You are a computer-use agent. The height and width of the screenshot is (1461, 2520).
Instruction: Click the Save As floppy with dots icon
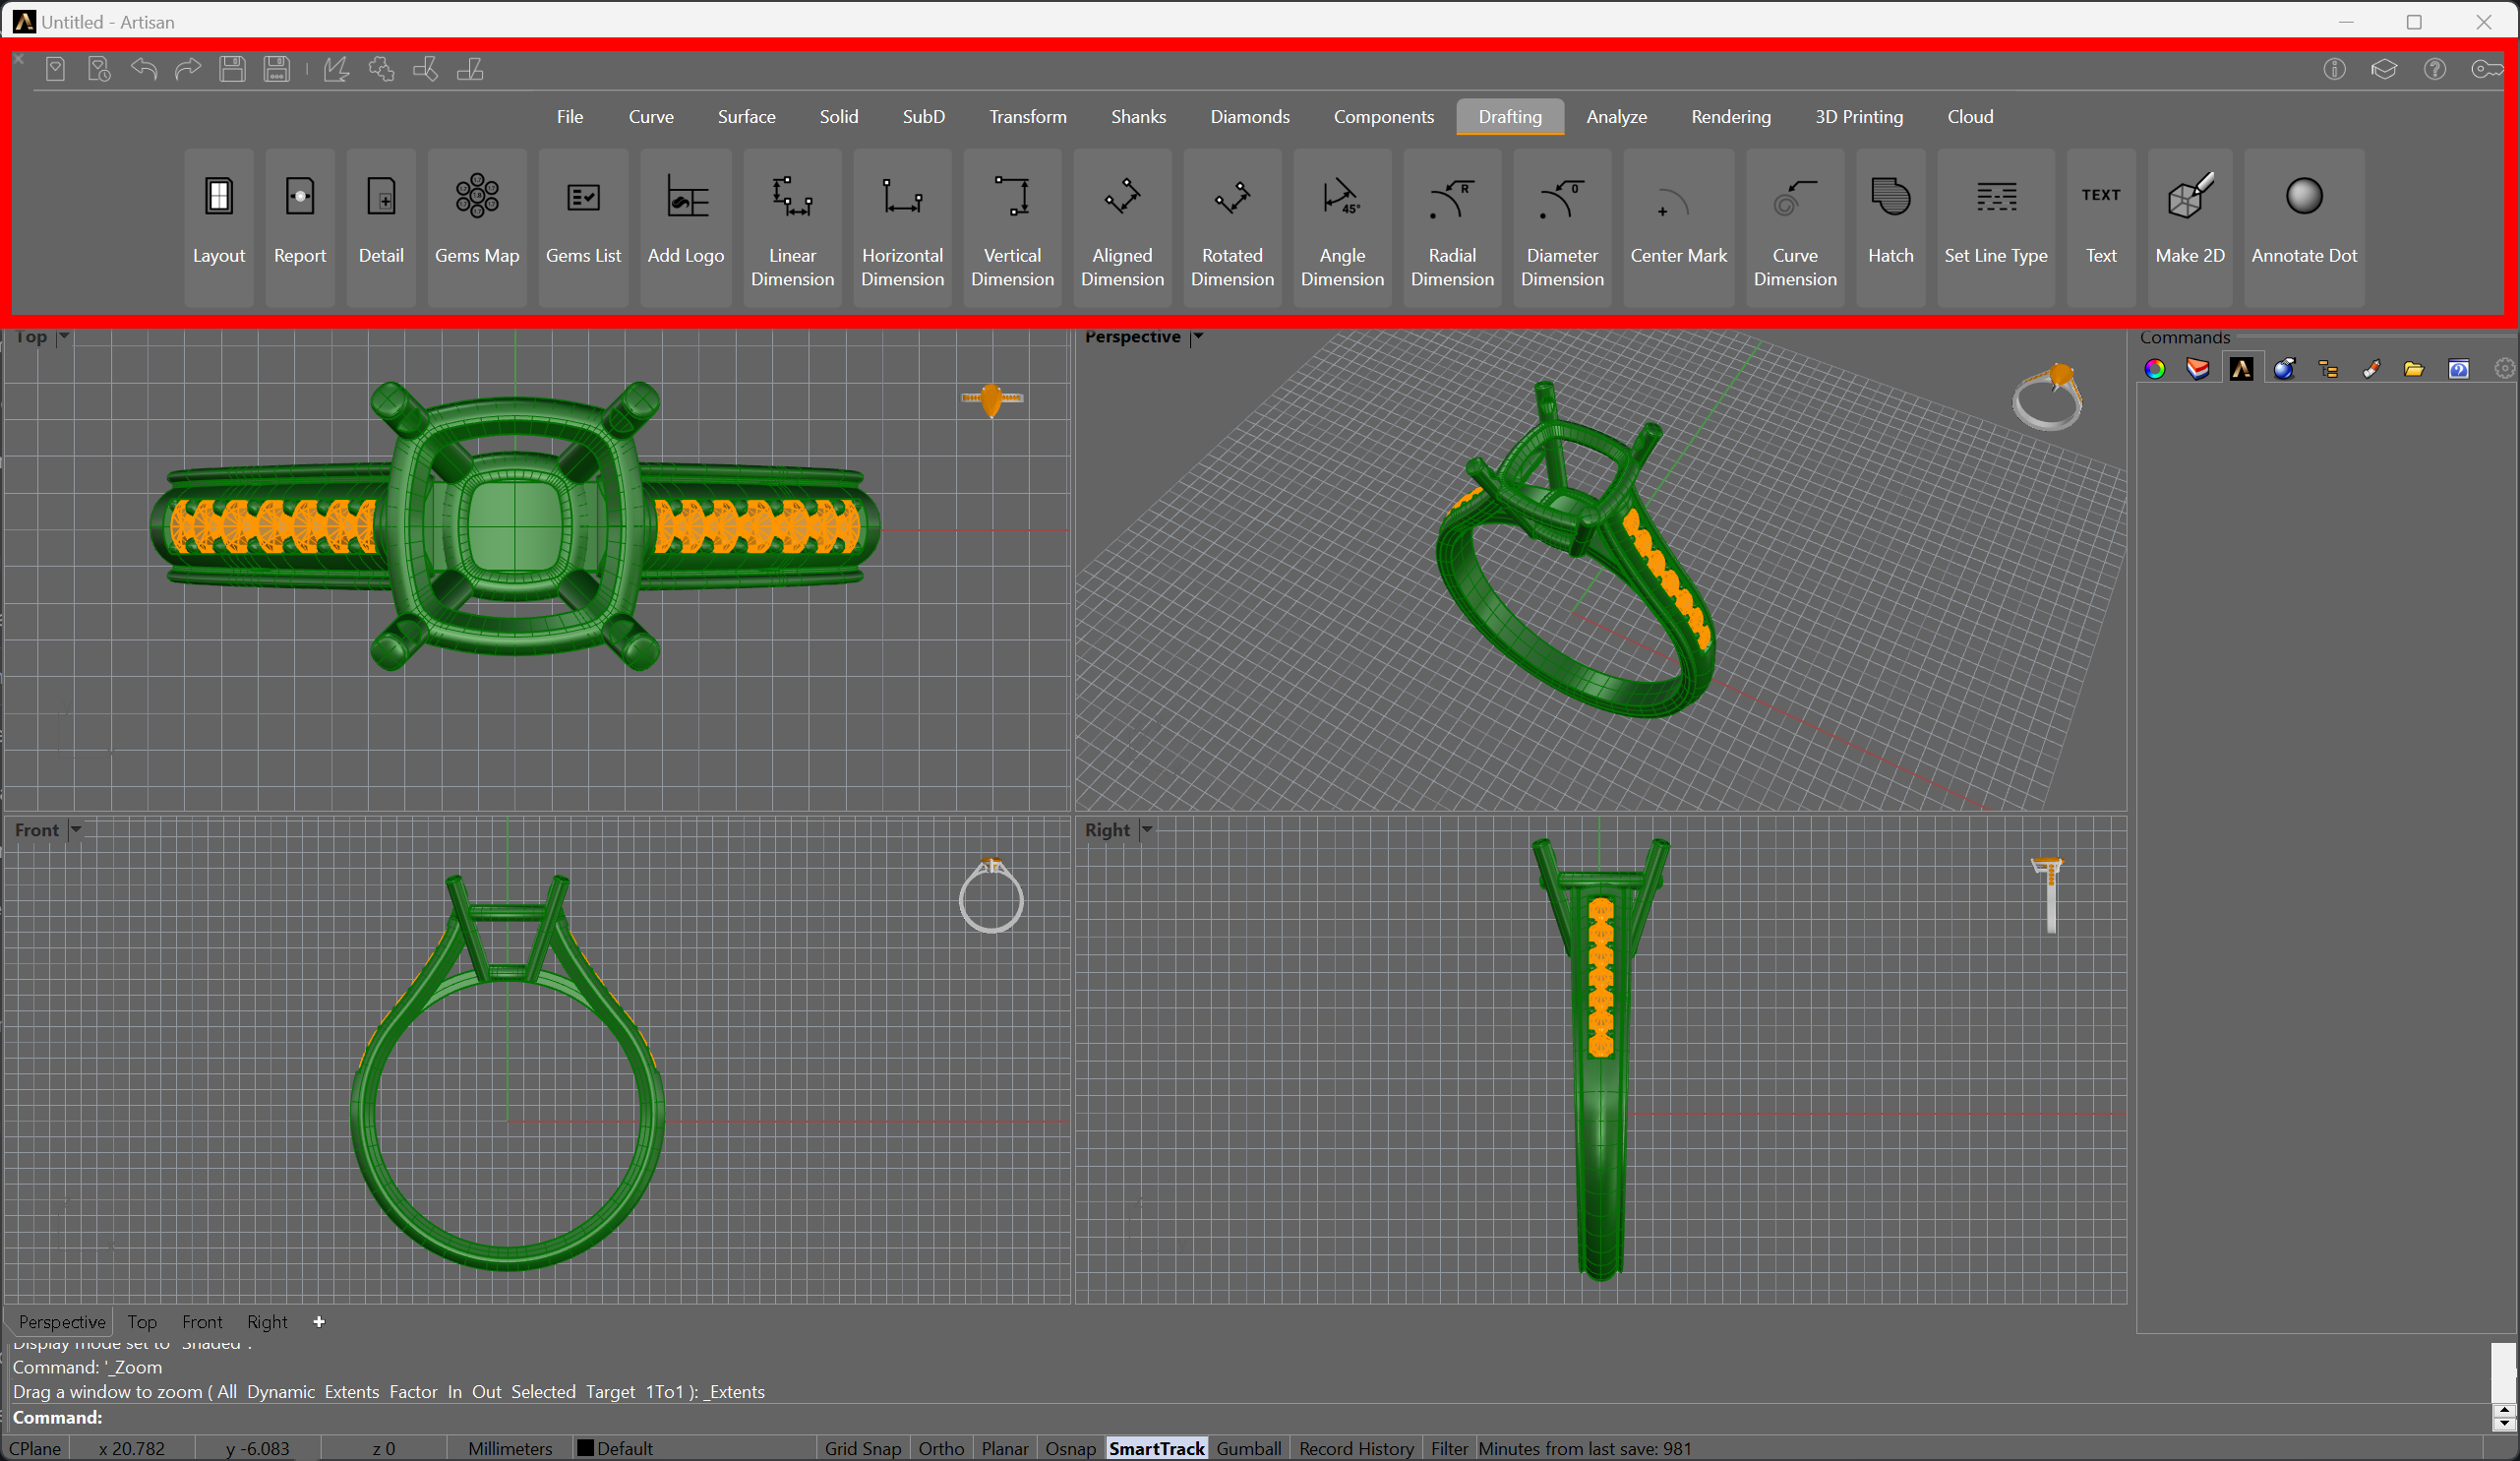coord(276,69)
